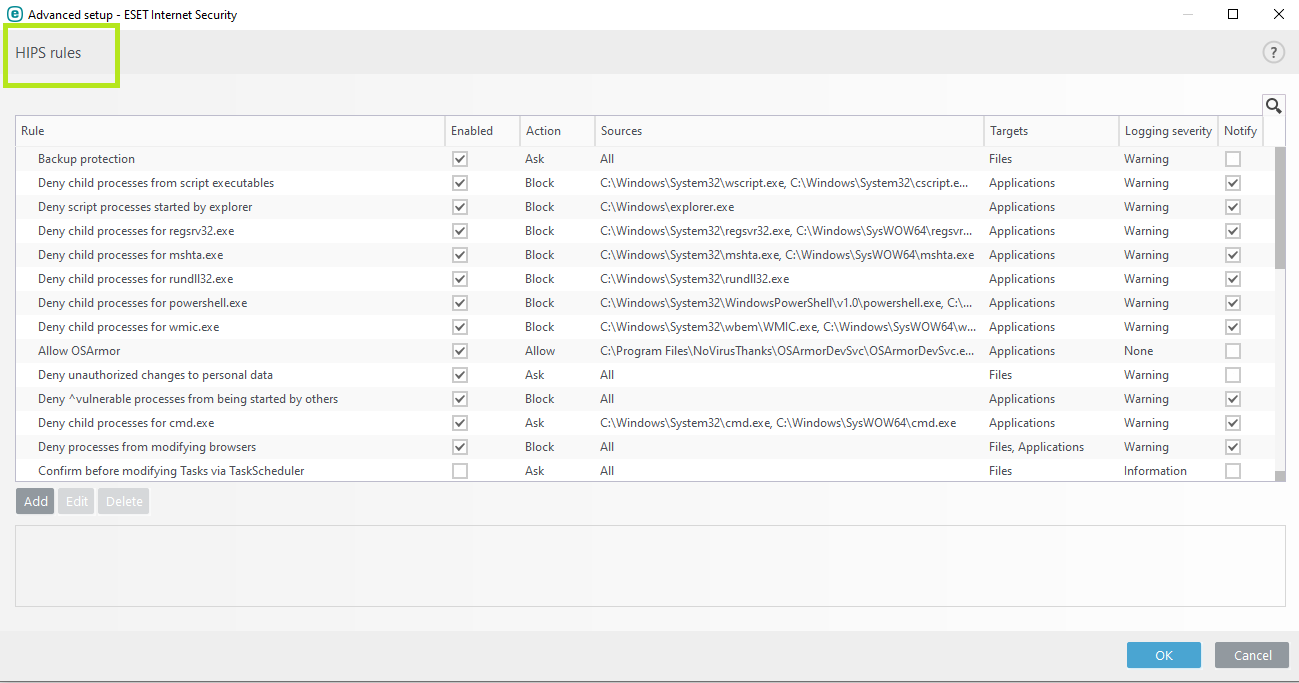Select the Deny processes from modifying browsers rule
The image size is (1299, 683).
(x=147, y=447)
